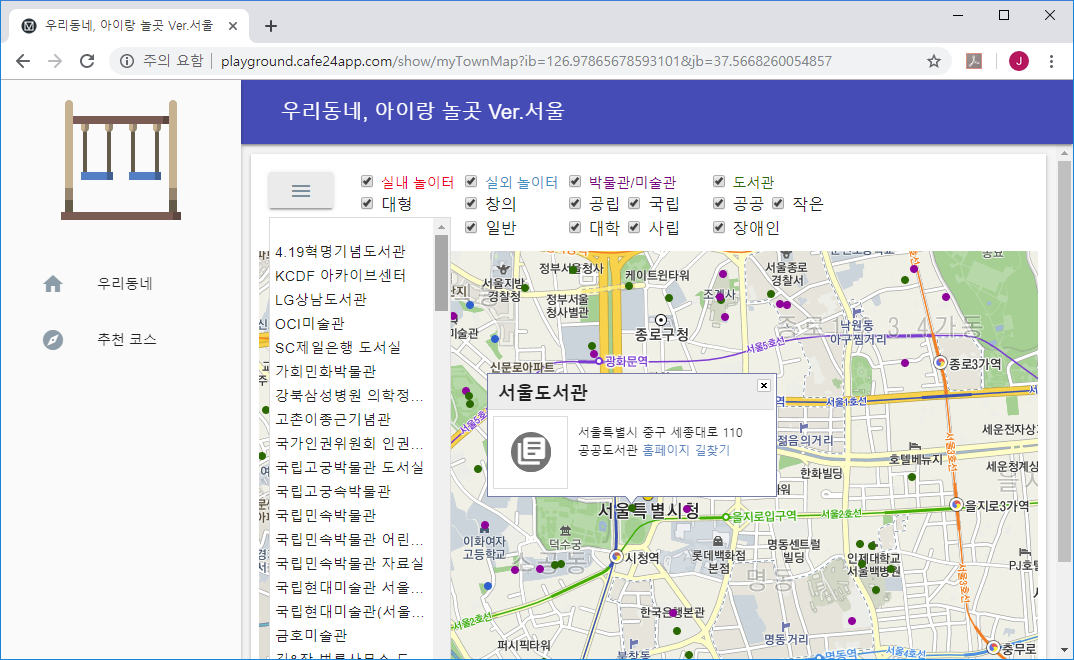Toggle the 공공 checkbox
Image resolution: width=1074 pixels, height=660 pixels.
(719, 203)
